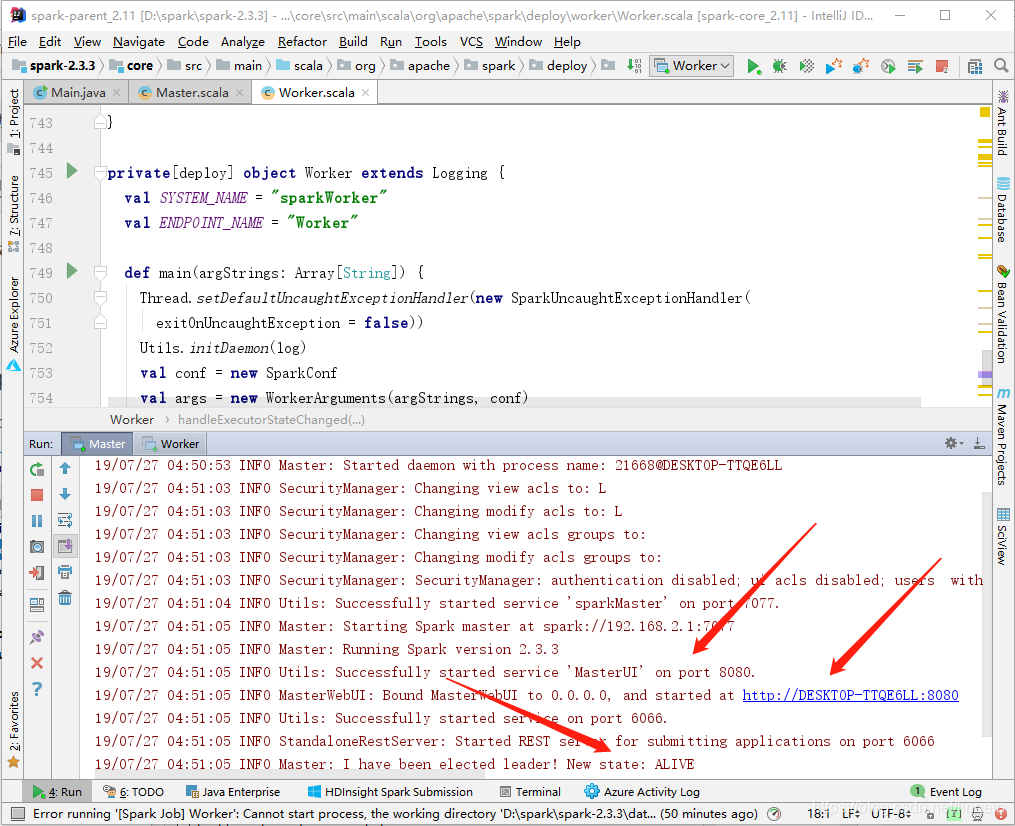The height and width of the screenshot is (826, 1015).
Task: Toggle 1: Project side panel
Action: pyautogui.click(x=14, y=121)
